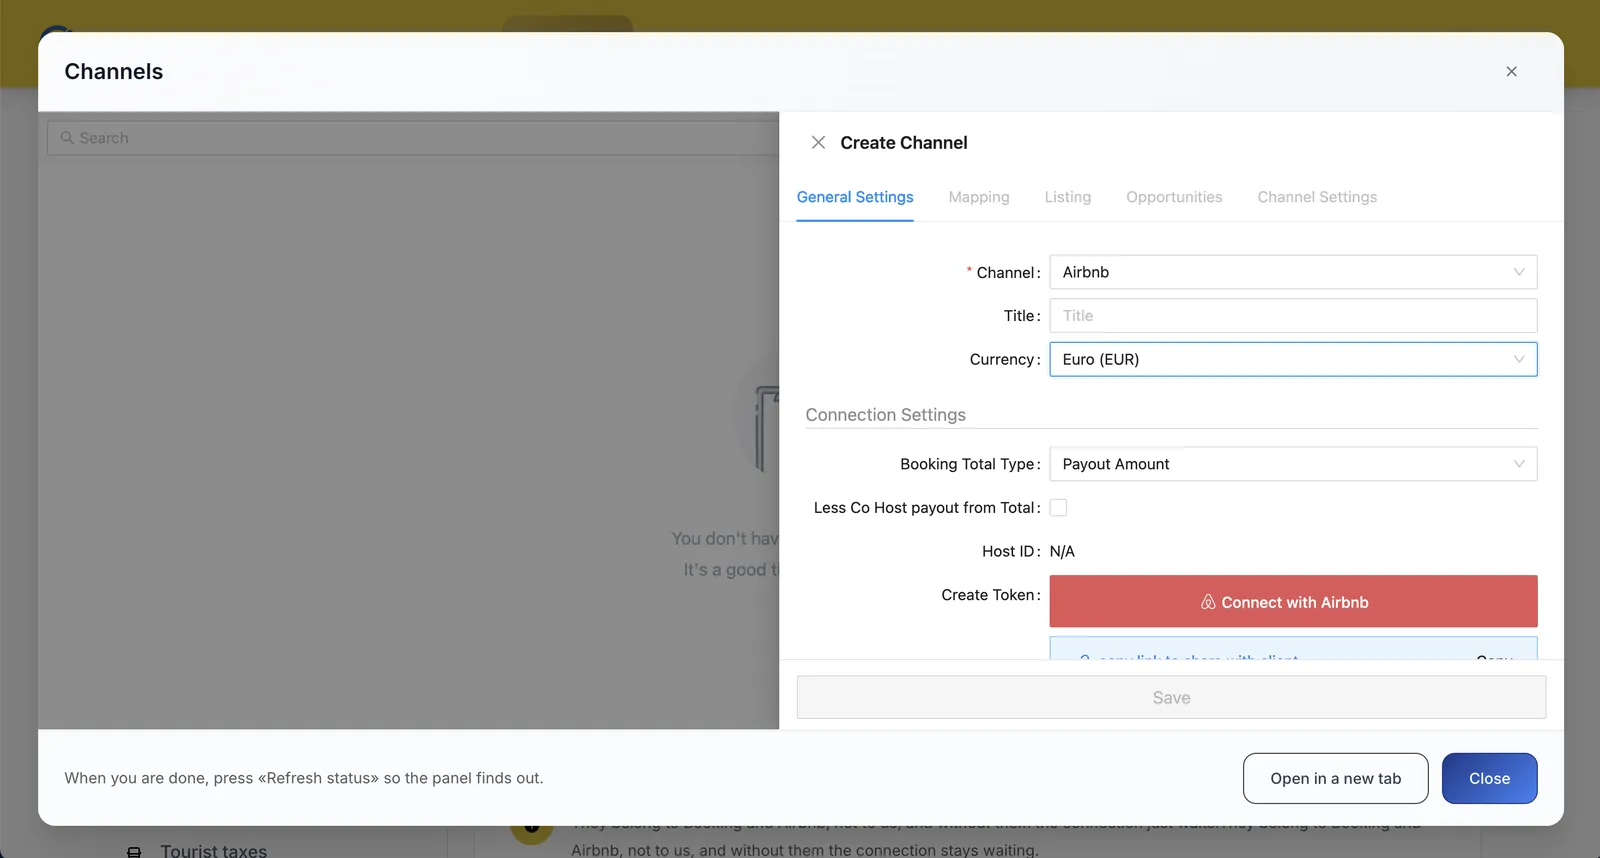Expand the Currency dropdown showing Euro (EUR)

click(1293, 359)
